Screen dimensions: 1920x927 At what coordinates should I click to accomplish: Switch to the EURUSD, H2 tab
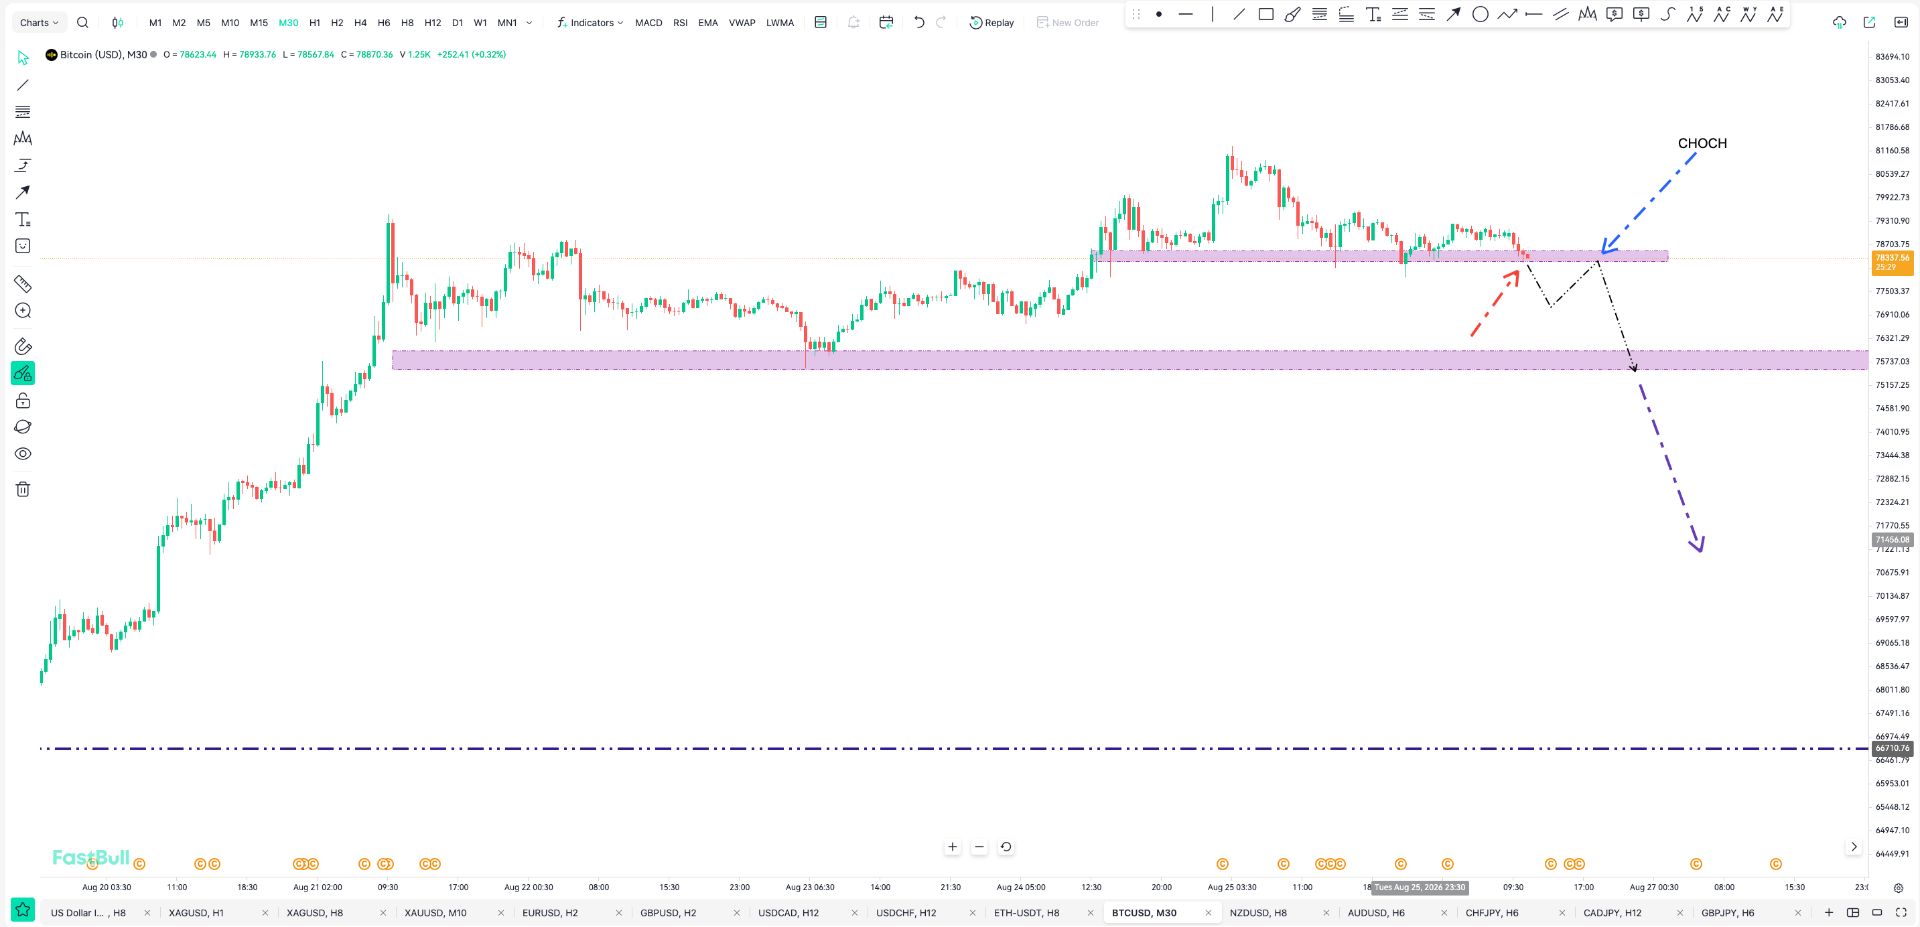coord(550,913)
